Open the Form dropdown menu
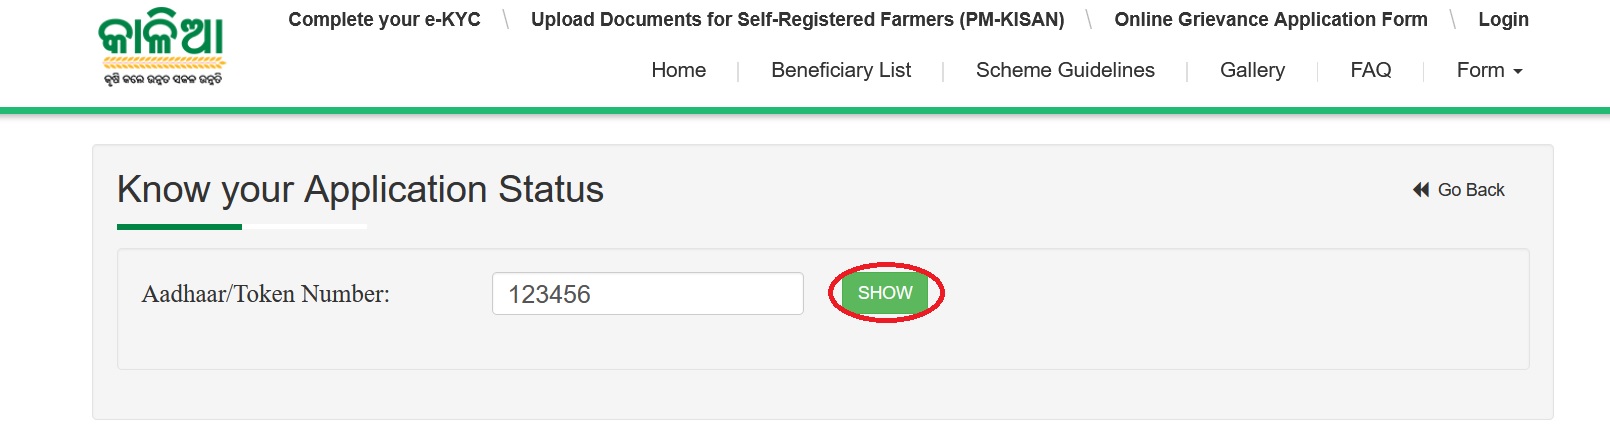This screenshot has height=439, width=1610. click(x=1481, y=70)
